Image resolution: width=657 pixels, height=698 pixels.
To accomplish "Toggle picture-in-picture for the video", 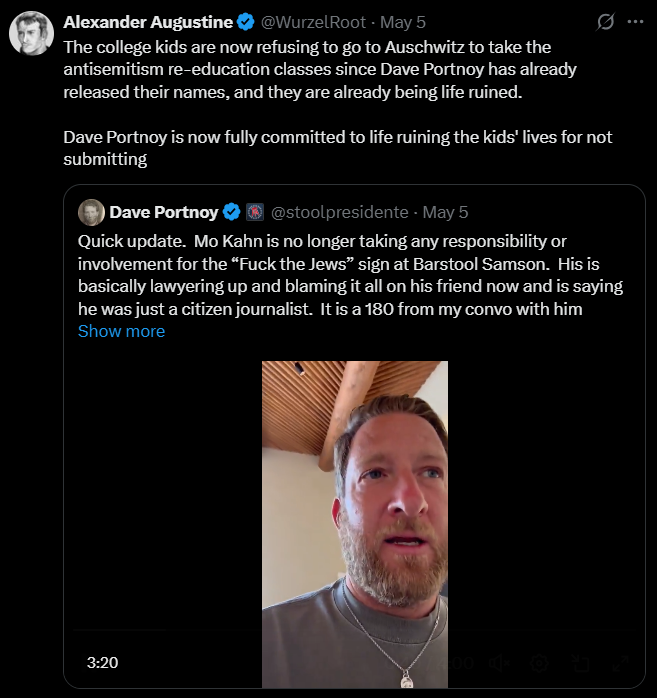I will pyautogui.click(x=580, y=662).
